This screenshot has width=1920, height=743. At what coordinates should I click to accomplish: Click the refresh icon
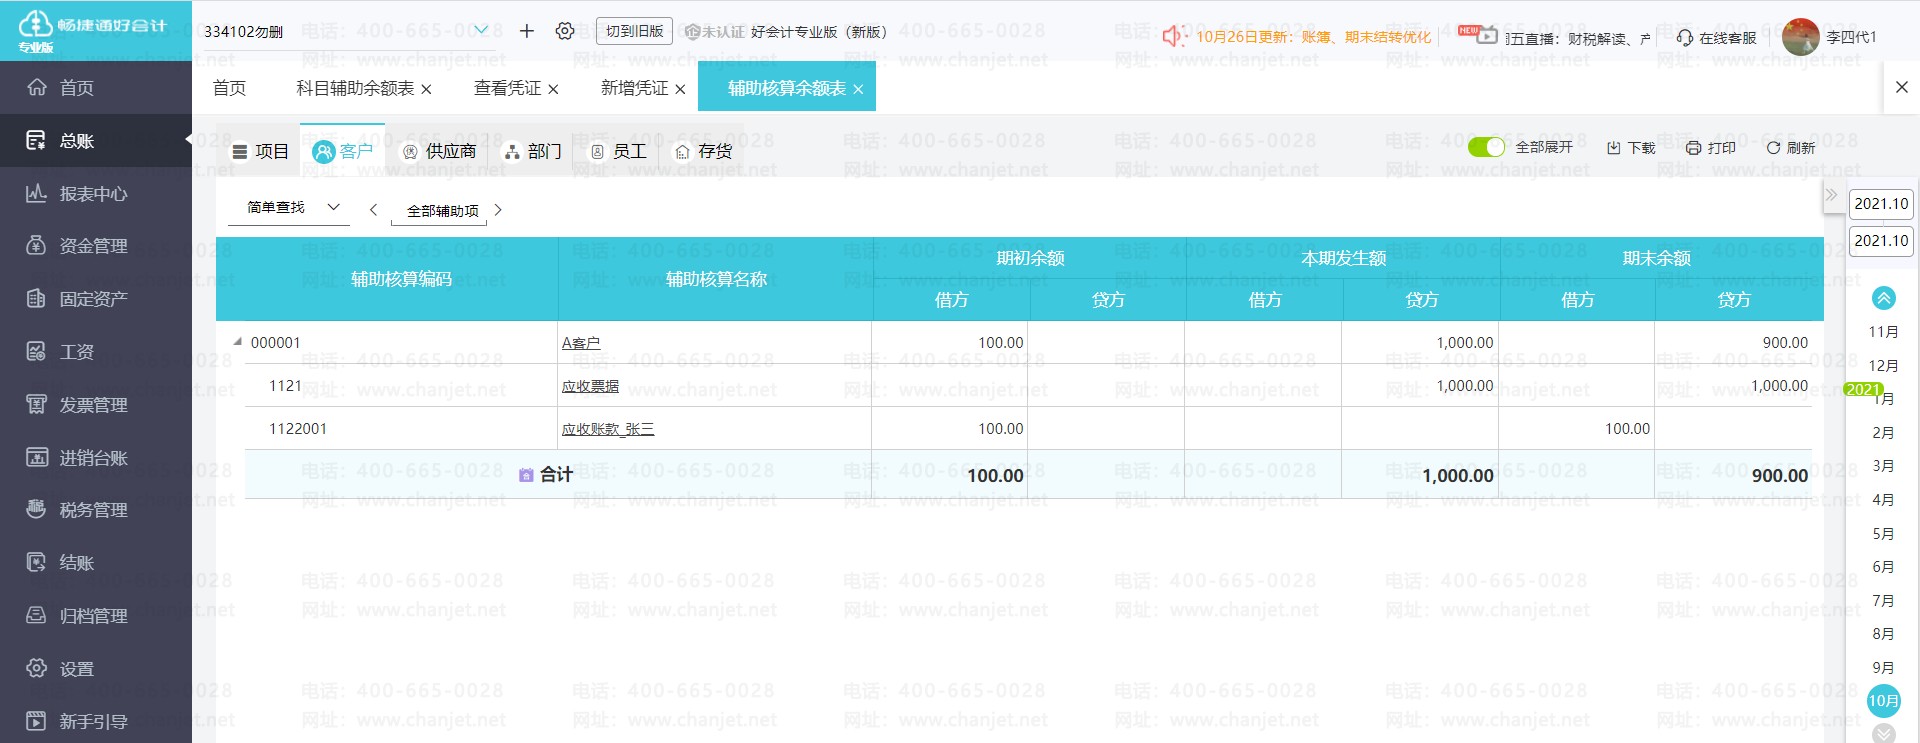click(x=1773, y=148)
